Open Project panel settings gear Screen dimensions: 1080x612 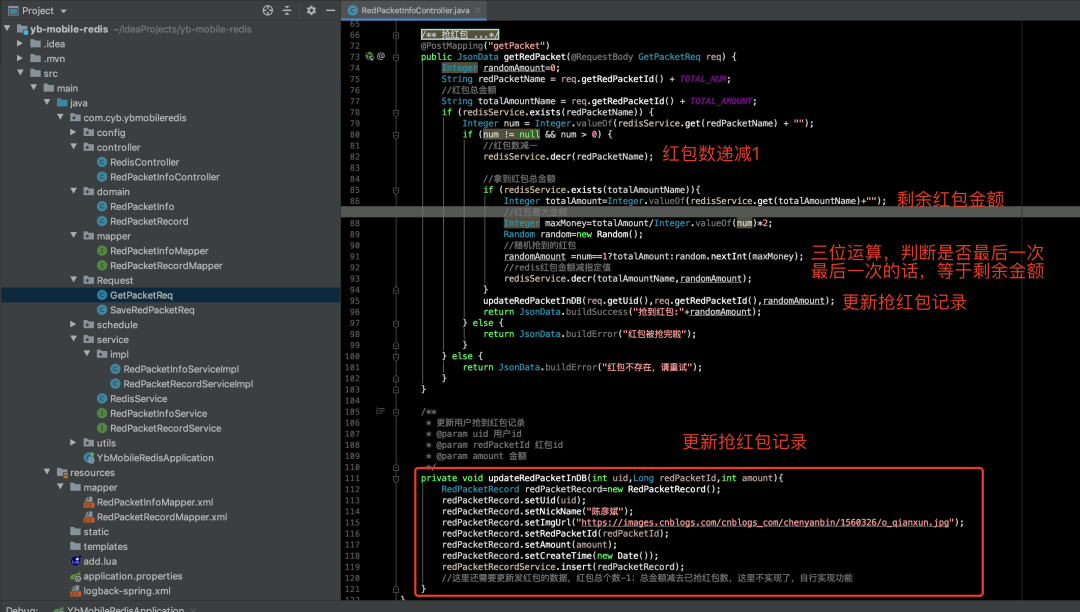pyautogui.click(x=312, y=10)
